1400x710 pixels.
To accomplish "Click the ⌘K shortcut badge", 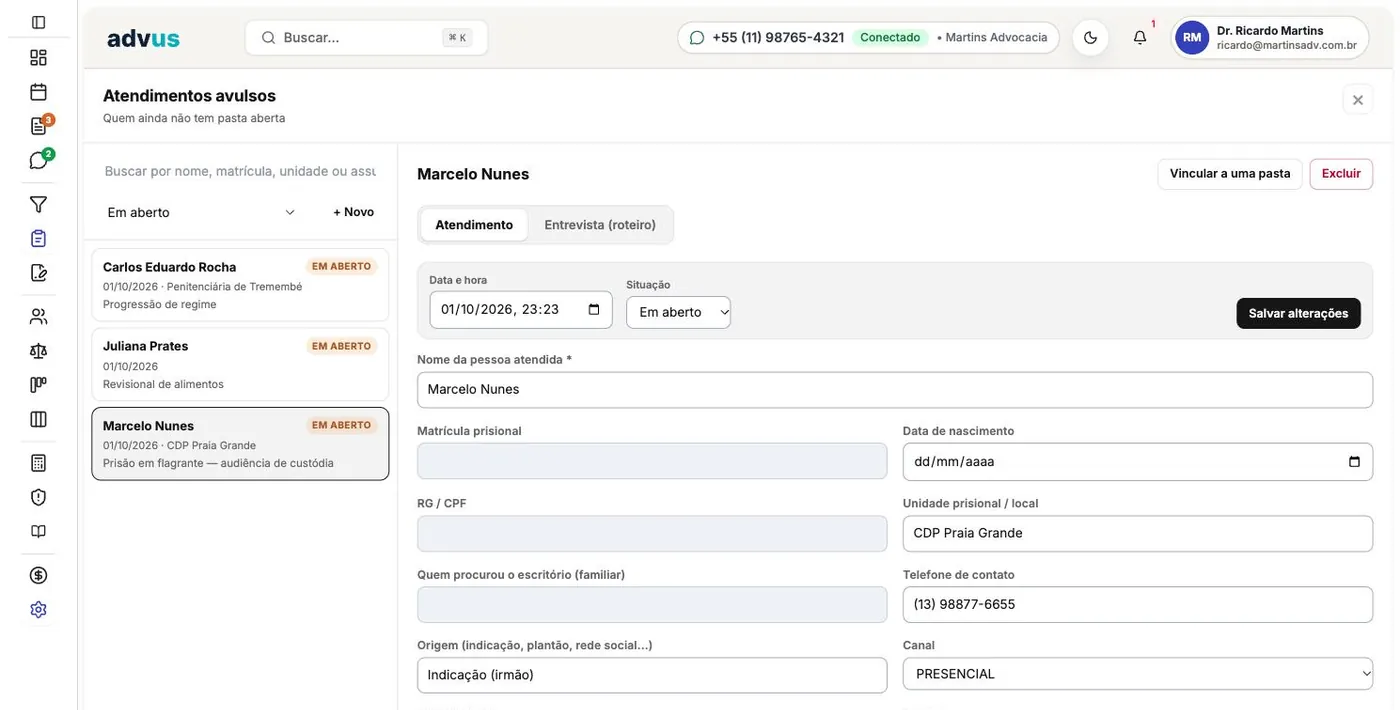I will 457,38.
